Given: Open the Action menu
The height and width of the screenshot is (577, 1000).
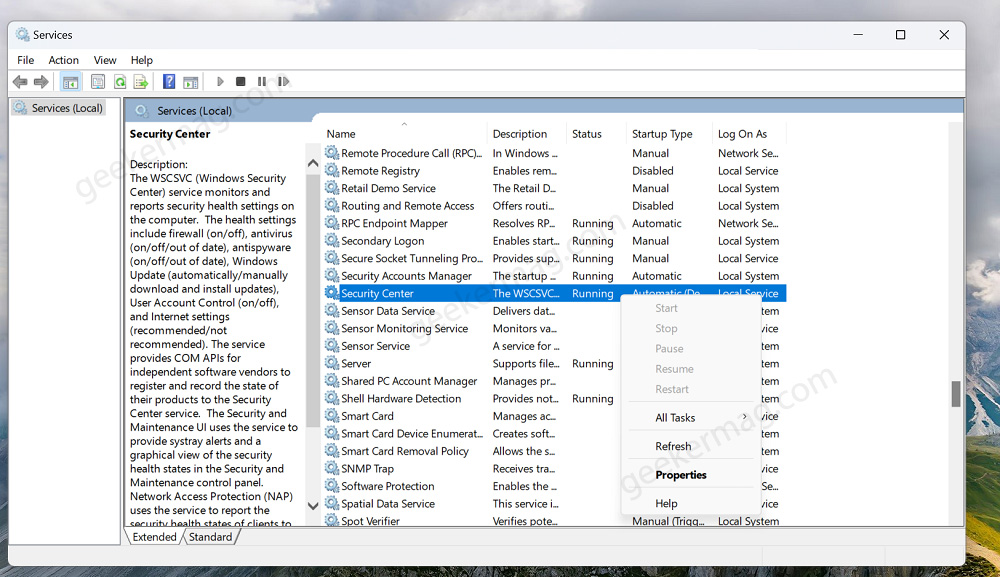Looking at the screenshot, I should (x=64, y=60).
